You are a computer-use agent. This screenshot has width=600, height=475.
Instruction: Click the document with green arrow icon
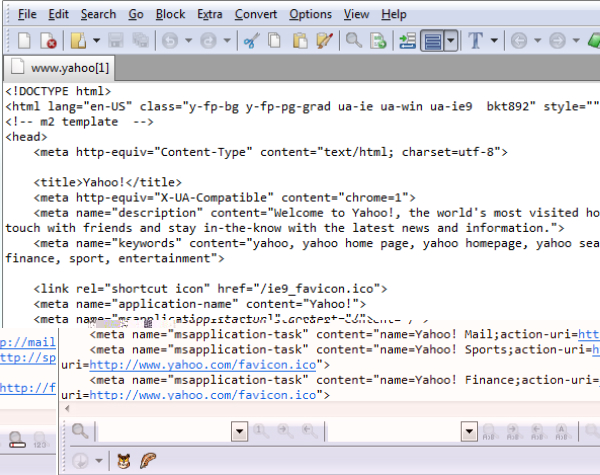pos(378,40)
